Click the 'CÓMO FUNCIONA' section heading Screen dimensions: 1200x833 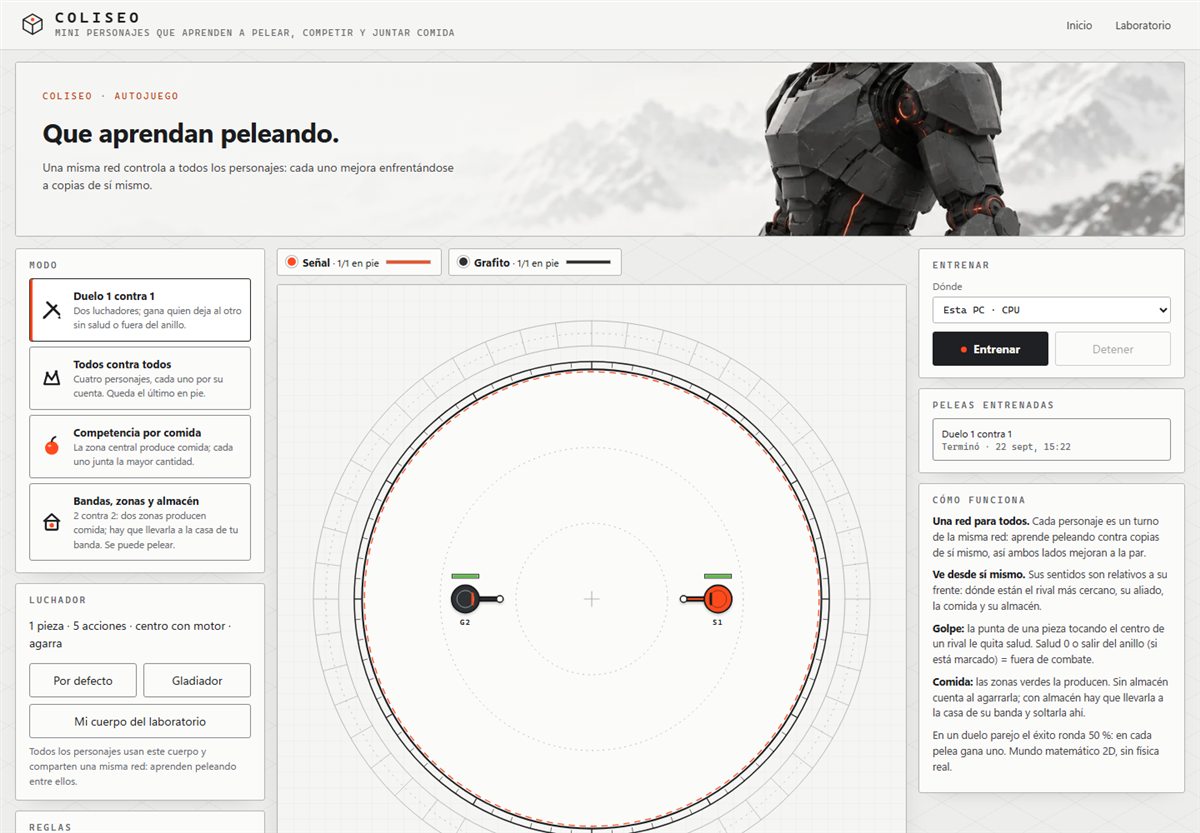click(978, 500)
